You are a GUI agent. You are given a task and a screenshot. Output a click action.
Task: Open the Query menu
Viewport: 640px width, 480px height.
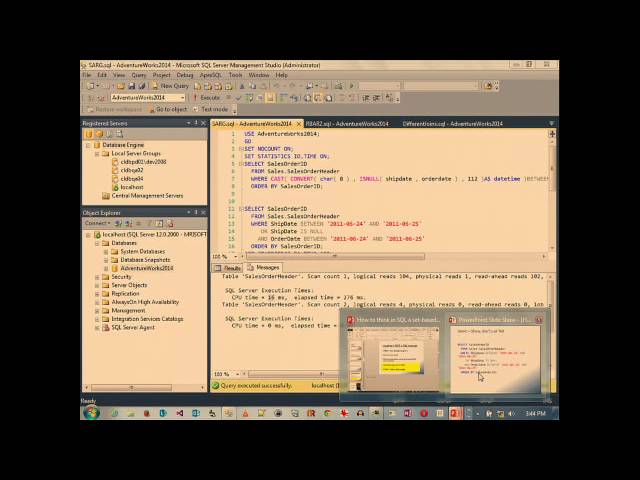(x=138, y=75)
